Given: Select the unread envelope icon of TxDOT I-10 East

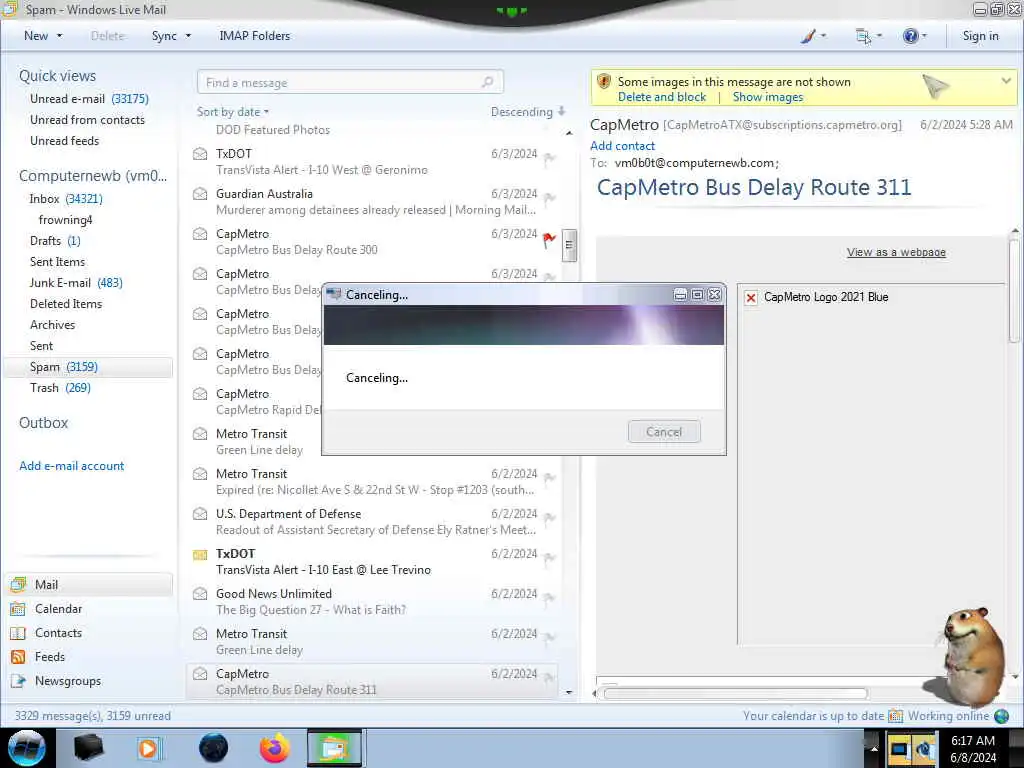Looking at the screenshot, I should pyautogui.click(x=200, y=554).
